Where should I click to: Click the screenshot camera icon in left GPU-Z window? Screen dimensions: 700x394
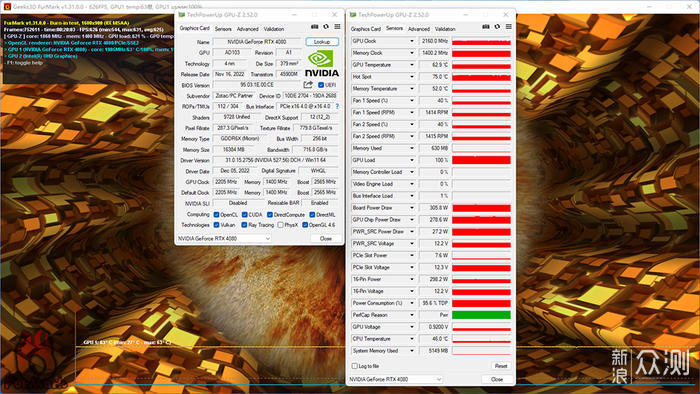(x=315, y=27)
